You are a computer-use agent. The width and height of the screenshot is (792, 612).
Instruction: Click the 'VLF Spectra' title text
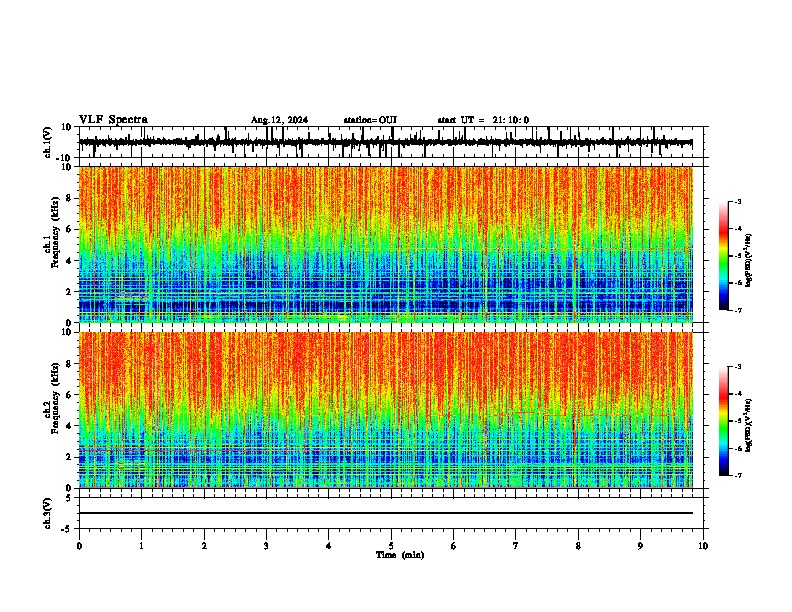click(113, 120)
